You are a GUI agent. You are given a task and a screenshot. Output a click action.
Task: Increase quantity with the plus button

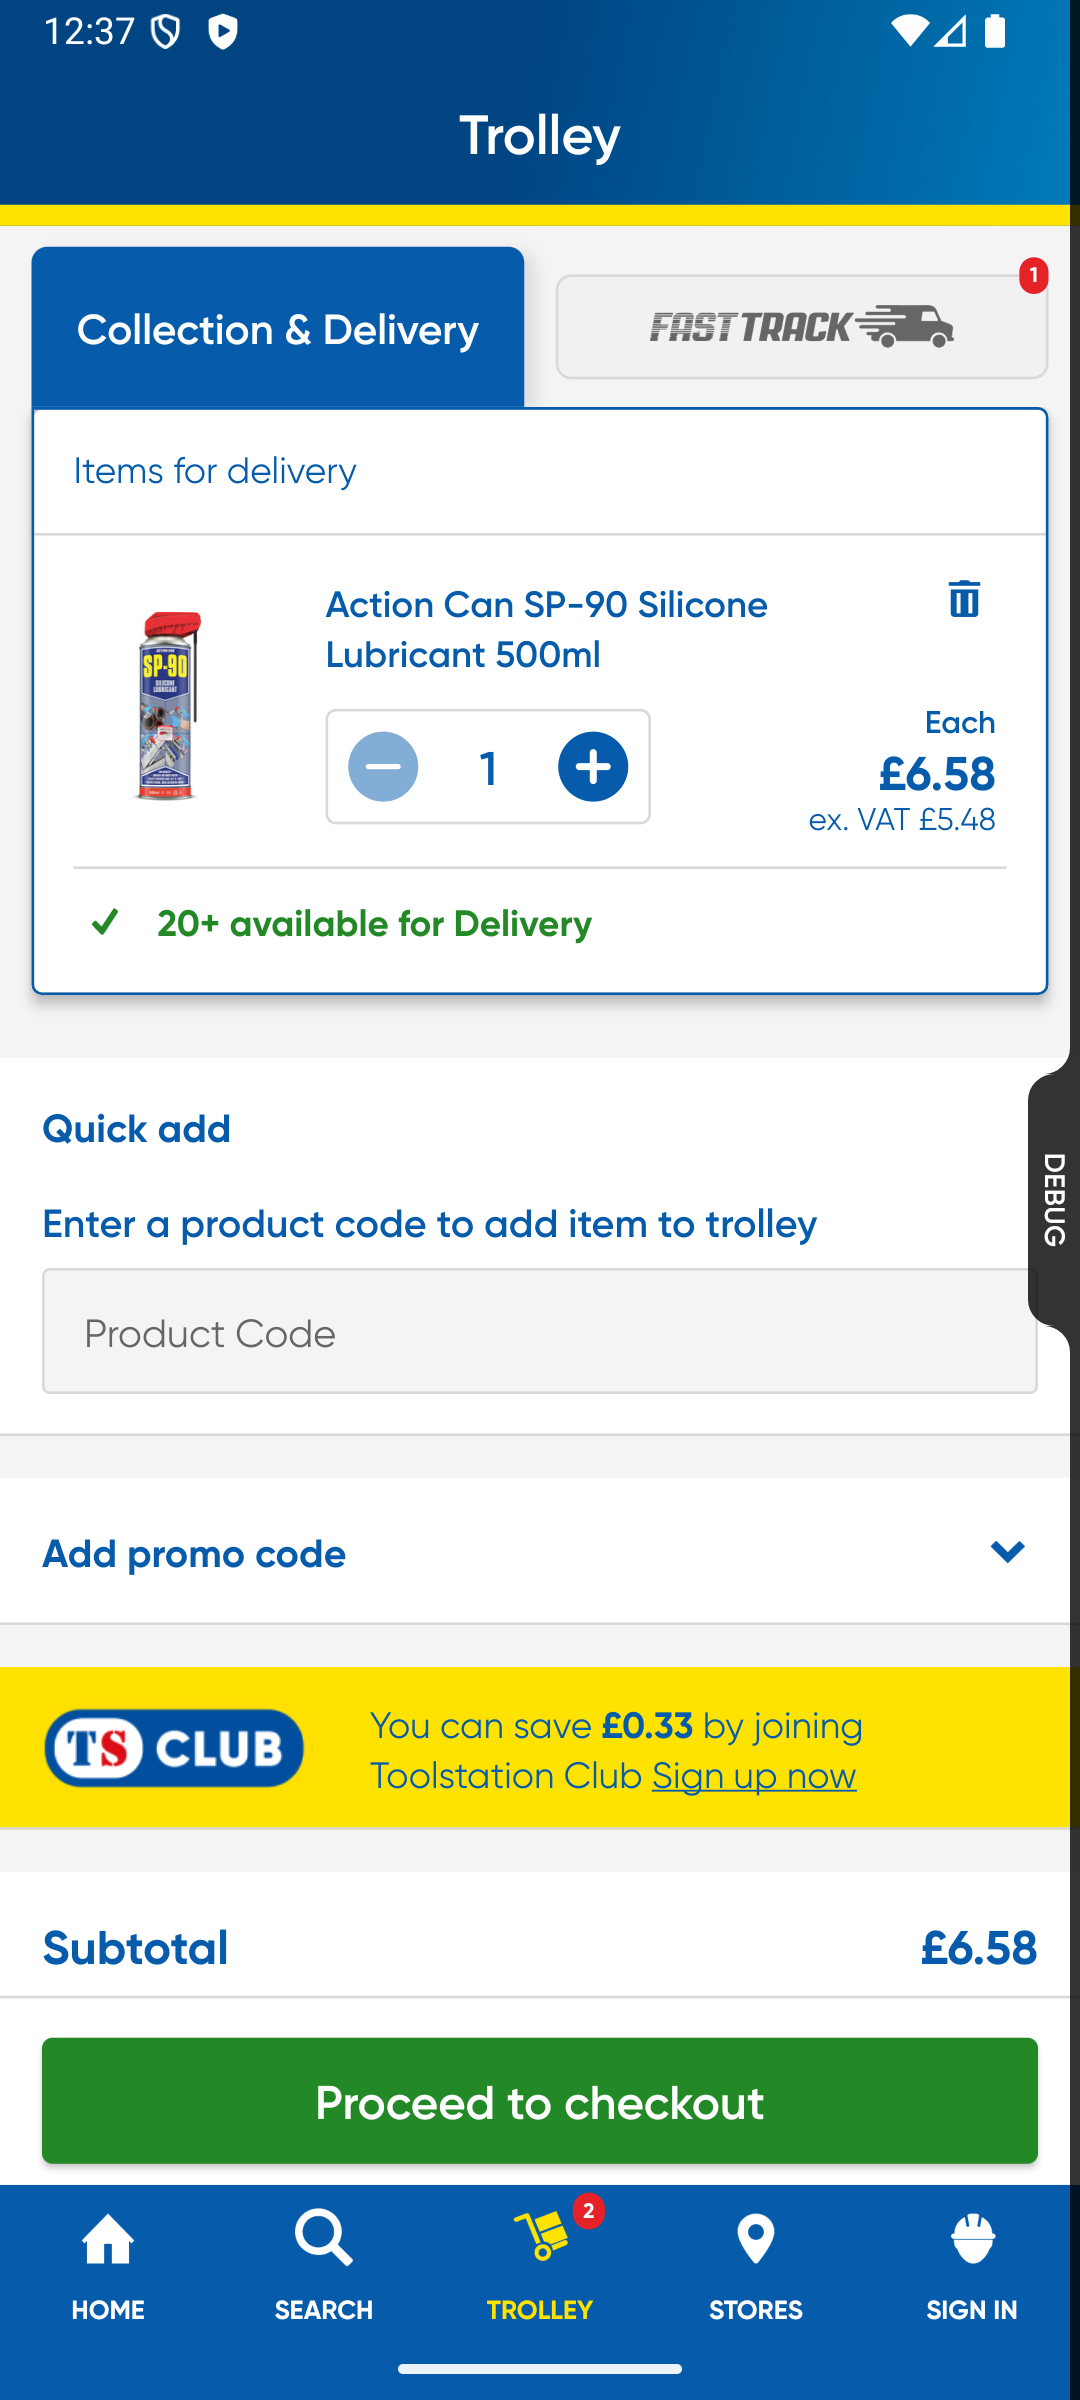(593, 767)
